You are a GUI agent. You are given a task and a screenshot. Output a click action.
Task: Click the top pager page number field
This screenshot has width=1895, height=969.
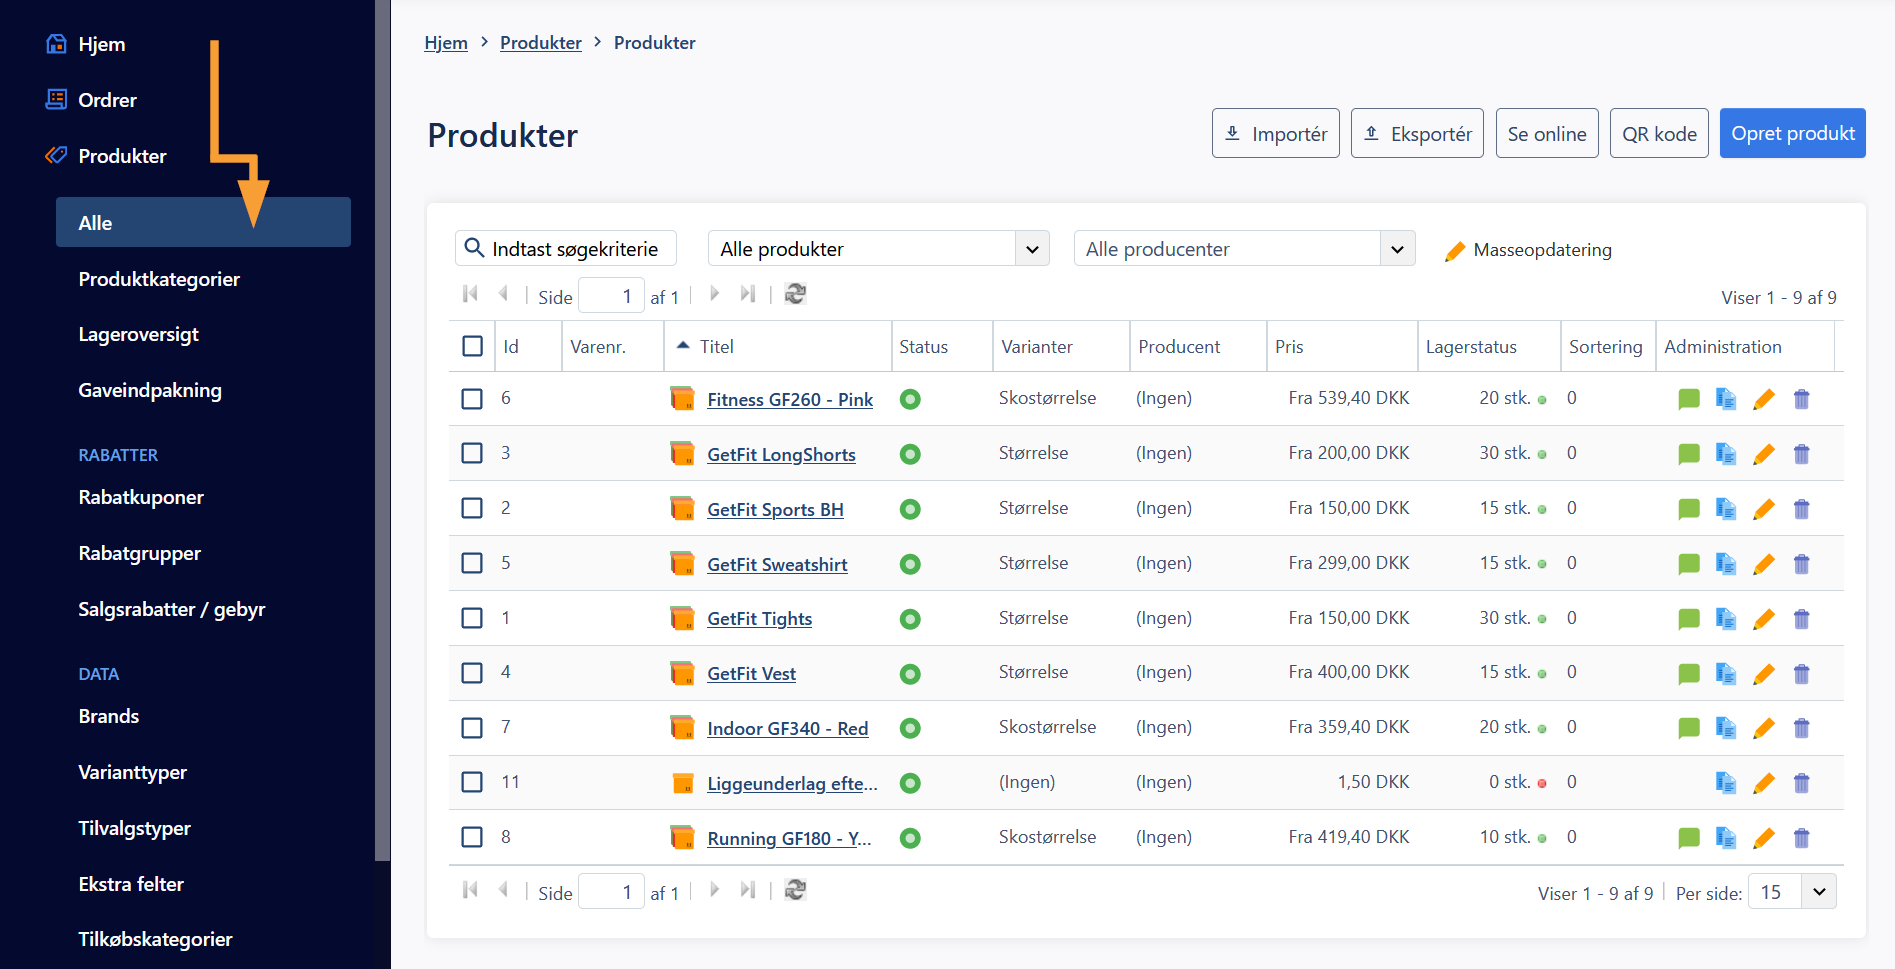611,296
